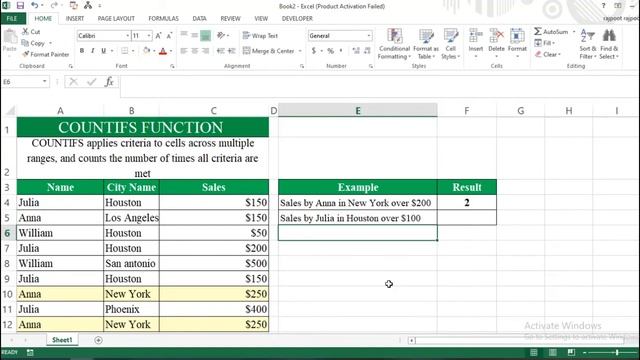
Task: Click the Font Color red A swatch
Action: pos(163,51)
